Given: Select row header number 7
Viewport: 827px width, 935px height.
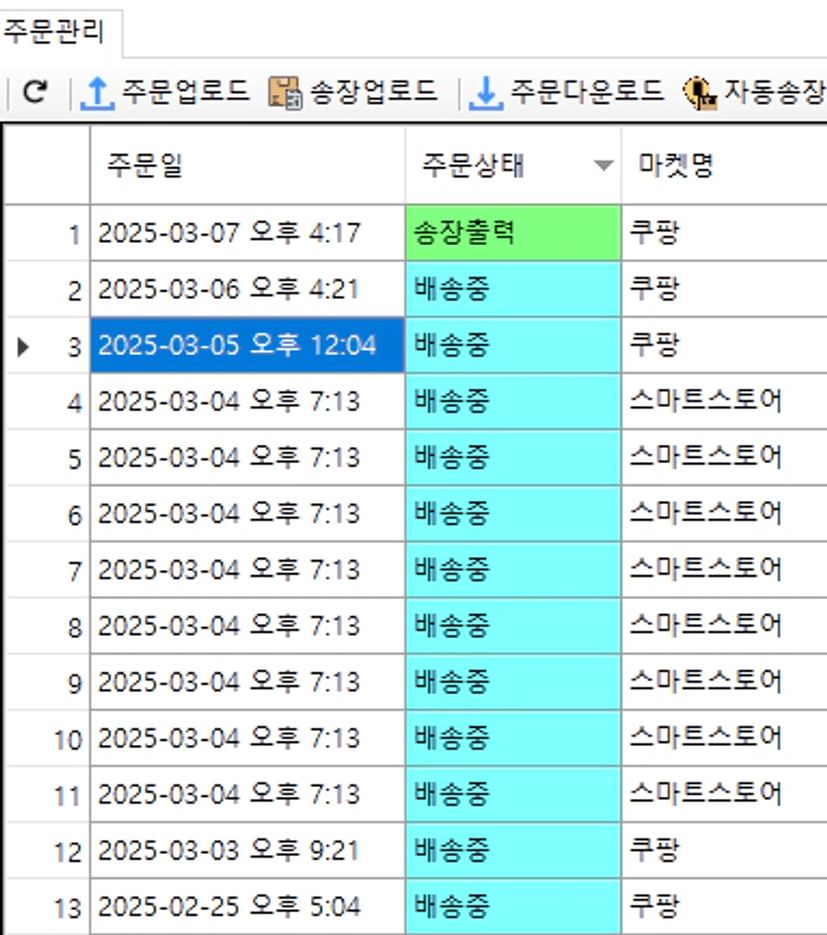Looking at the screenshot, I should [48, 571].
